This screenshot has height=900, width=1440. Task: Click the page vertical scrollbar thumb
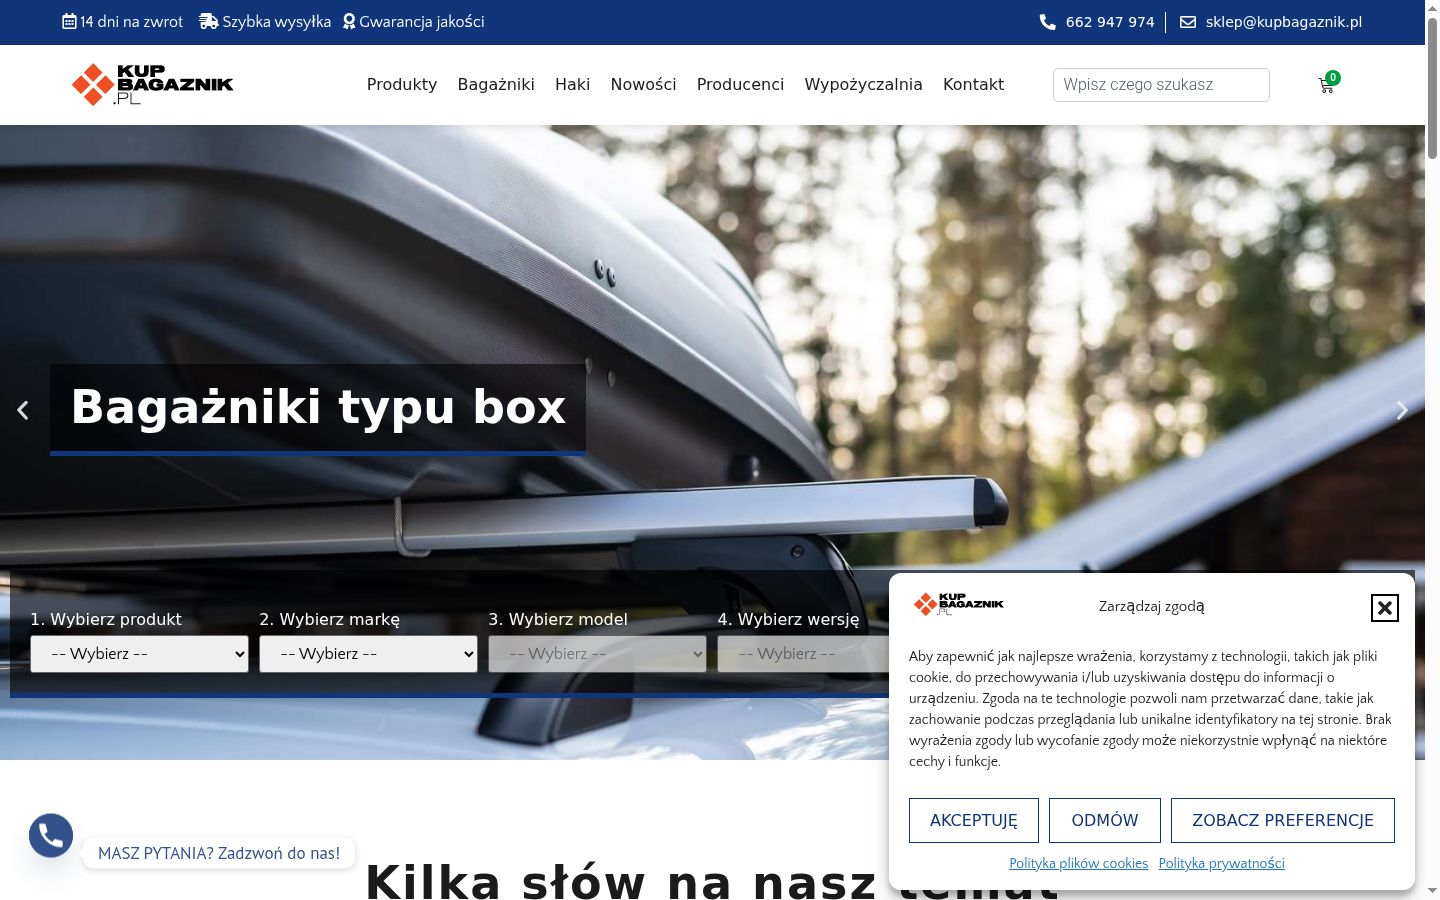(x=1432, y=88)
